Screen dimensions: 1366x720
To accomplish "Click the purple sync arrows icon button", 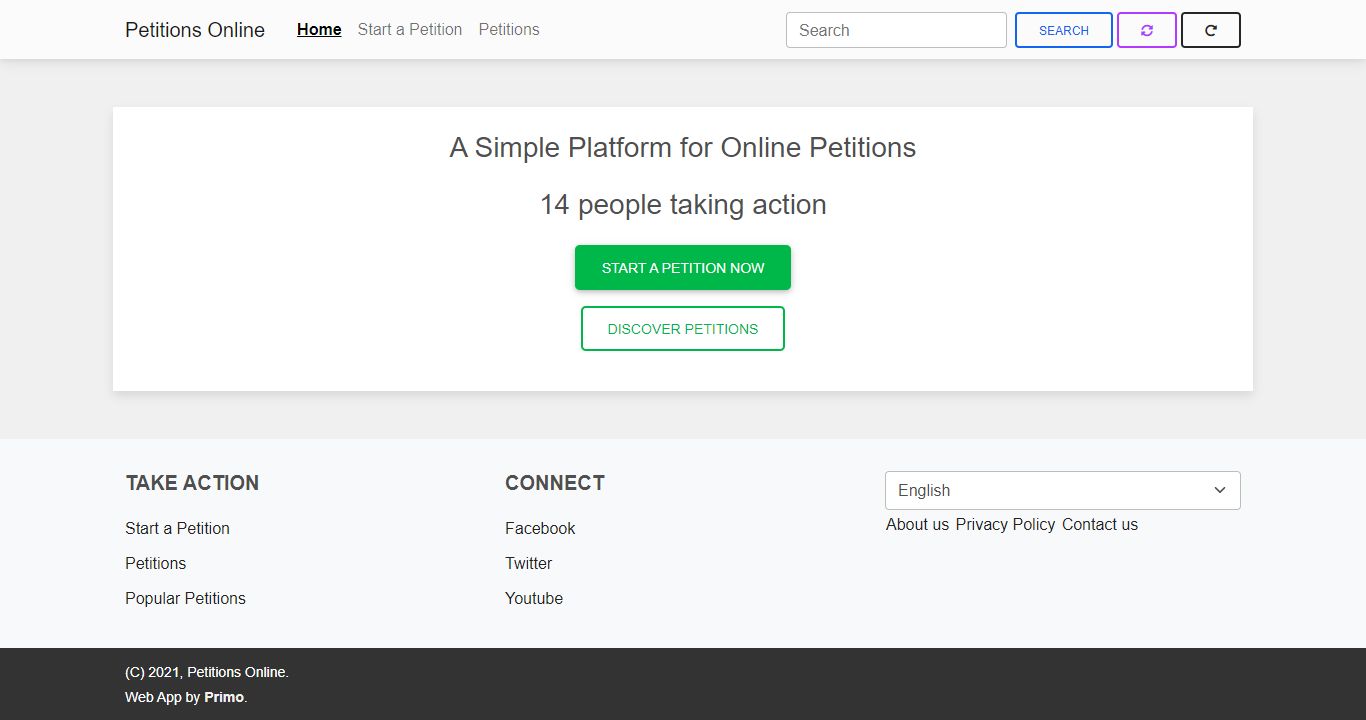I will pyautogui.click(x=1146, y=30).
